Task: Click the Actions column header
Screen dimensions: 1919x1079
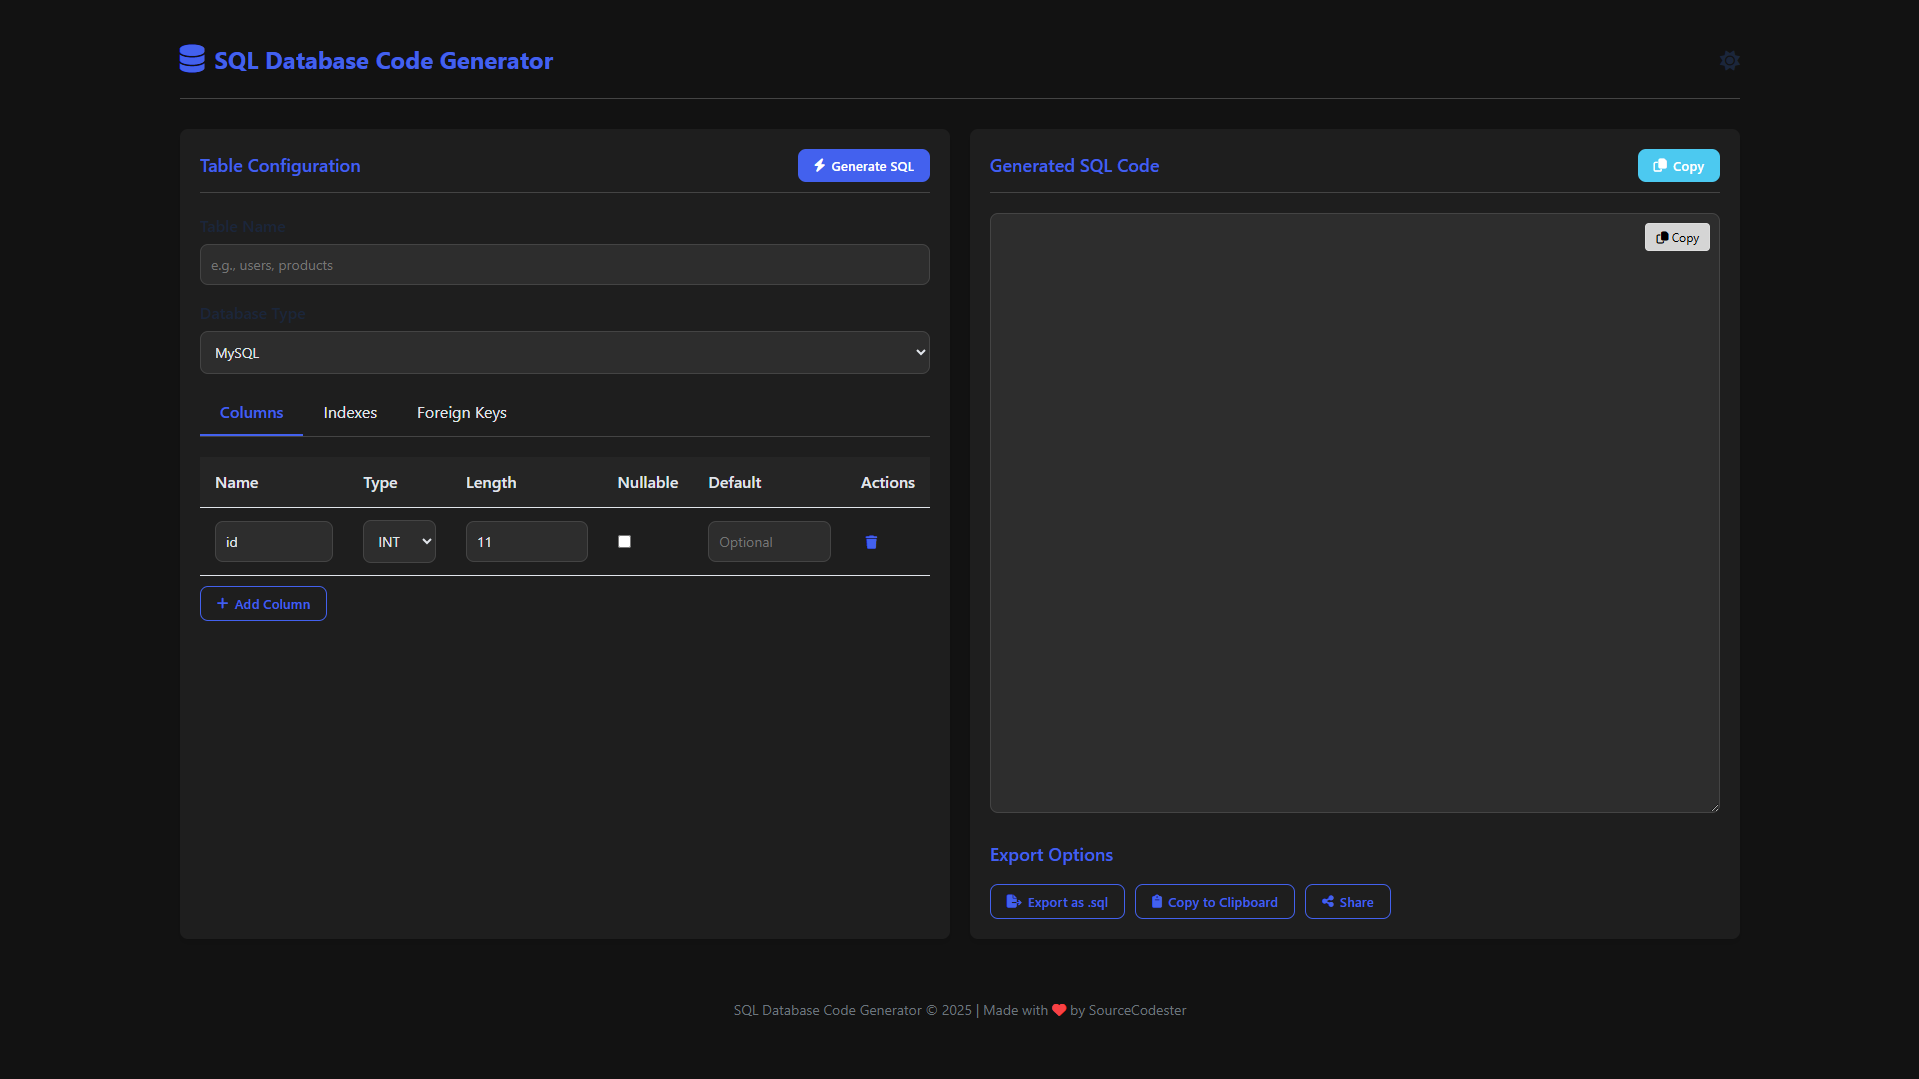Action: (887, 483)
